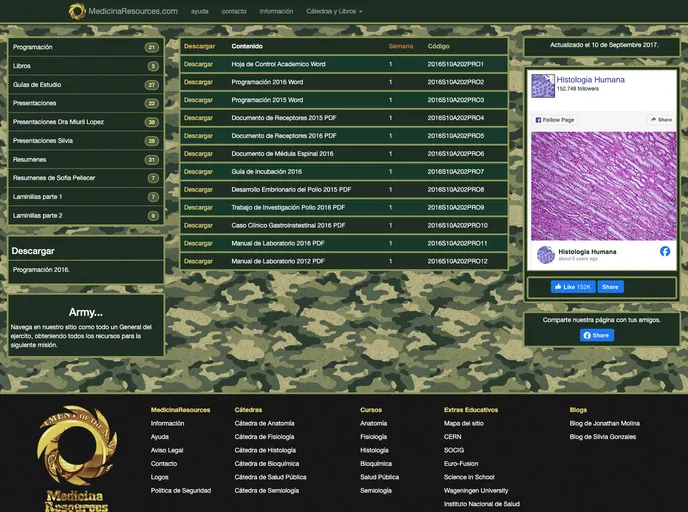This screenshot has width=688, height=512.
Task: Expand the Cátedras y Libros dropdown
Action: tap(334, 11)
